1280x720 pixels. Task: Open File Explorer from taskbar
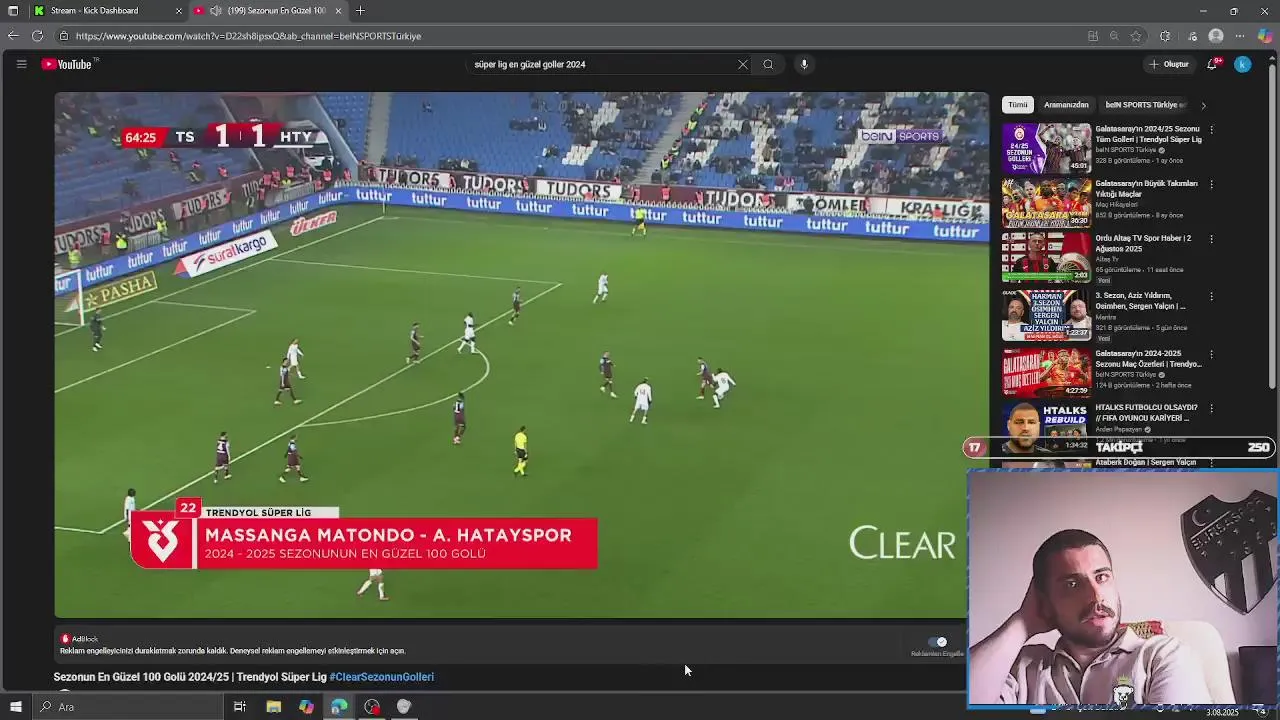click(273, 707)
